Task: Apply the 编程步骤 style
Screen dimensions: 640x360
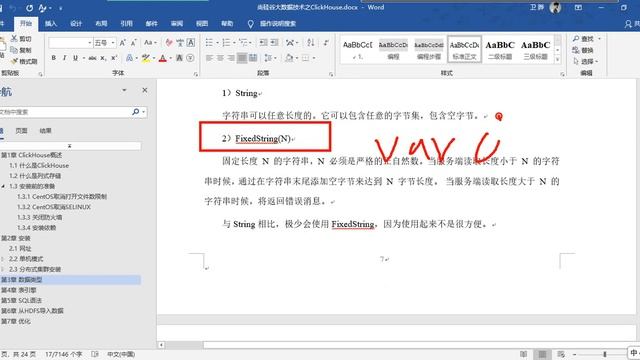Action: click(x=429, y=49)
